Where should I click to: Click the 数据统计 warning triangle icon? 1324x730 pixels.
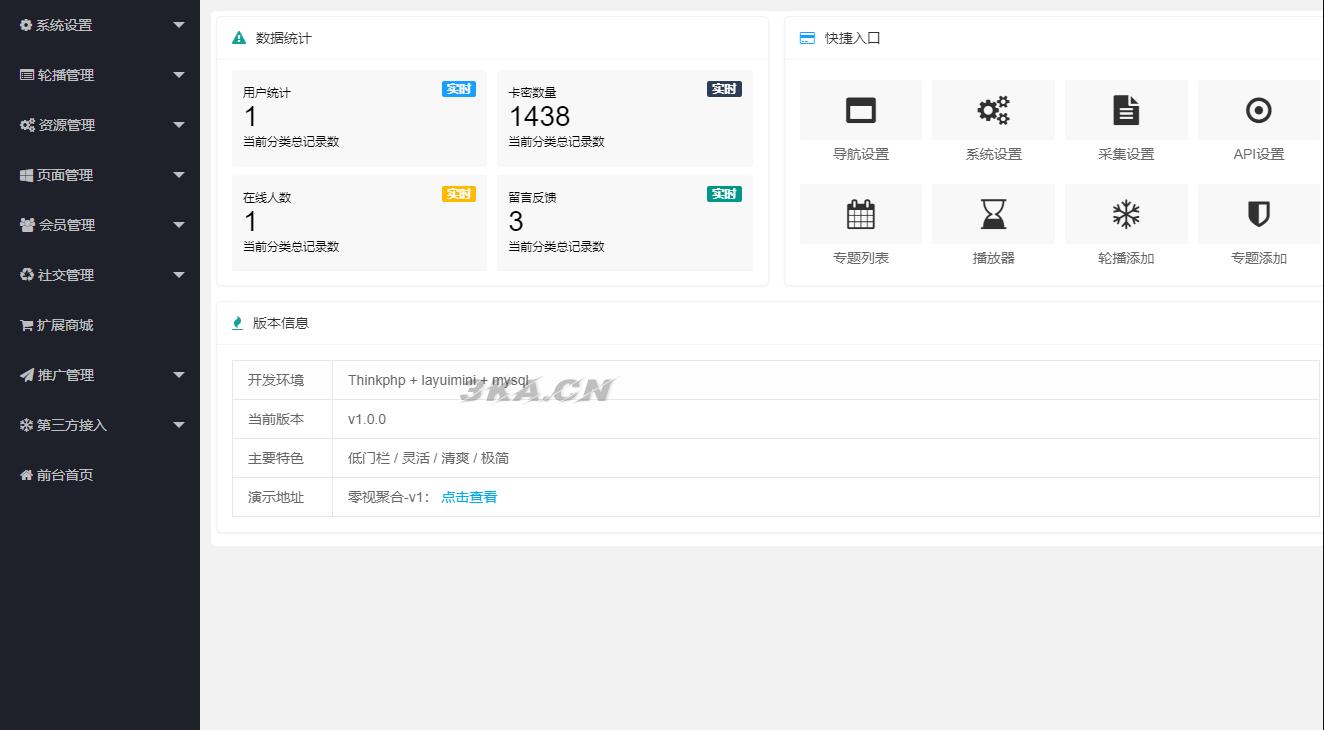point(239,38)
